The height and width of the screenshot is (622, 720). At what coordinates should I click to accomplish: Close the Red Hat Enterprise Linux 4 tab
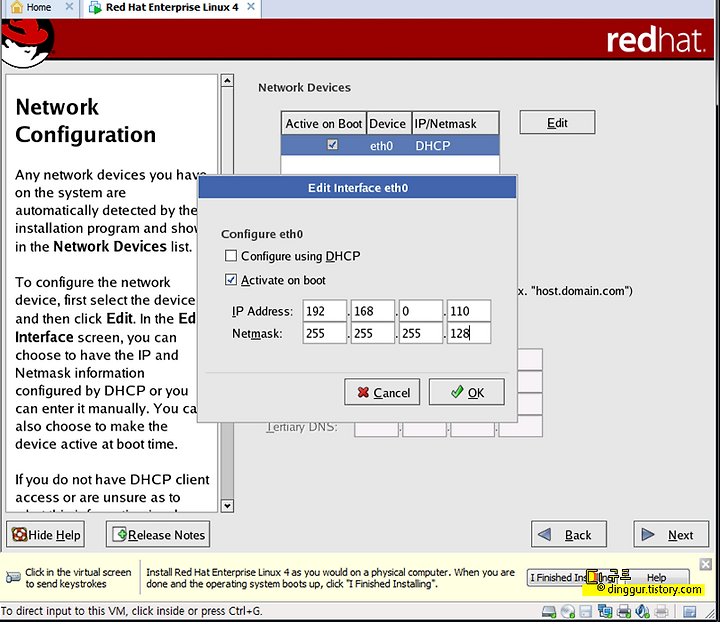point(251,6)
